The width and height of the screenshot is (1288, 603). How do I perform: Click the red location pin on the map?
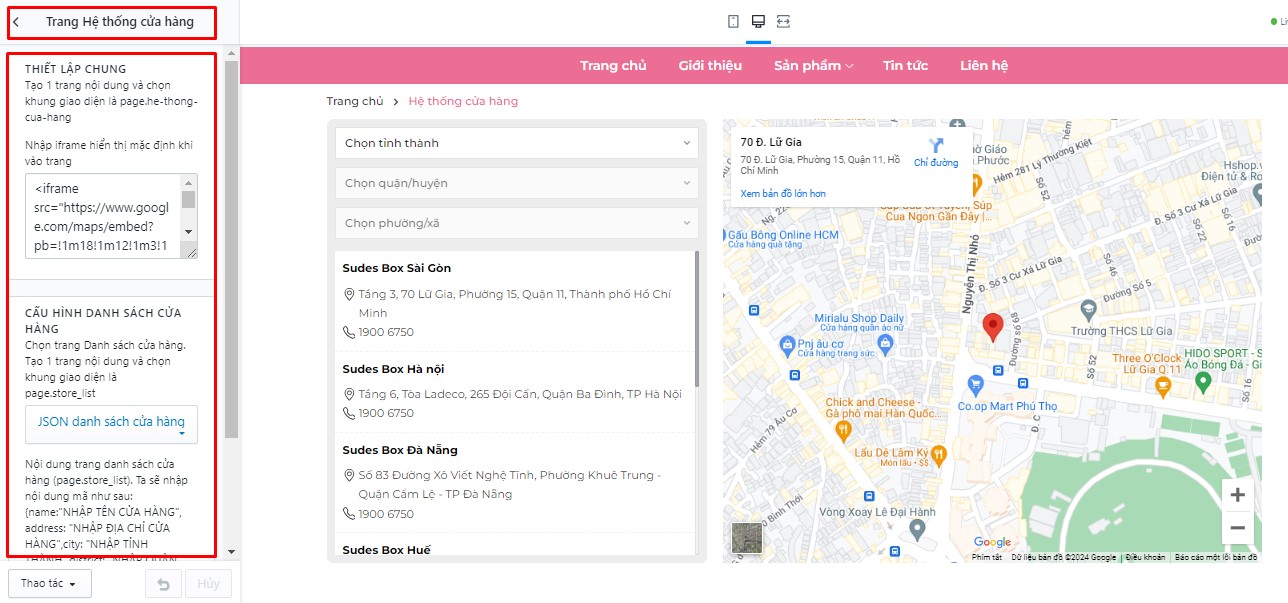tap(992, 327)
